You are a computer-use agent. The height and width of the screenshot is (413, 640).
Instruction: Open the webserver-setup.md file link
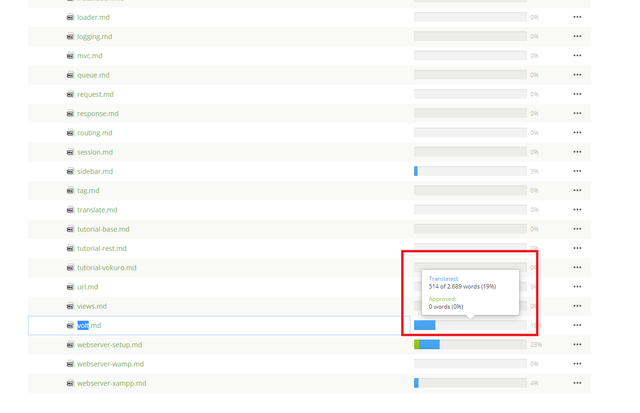pos(109,344)
